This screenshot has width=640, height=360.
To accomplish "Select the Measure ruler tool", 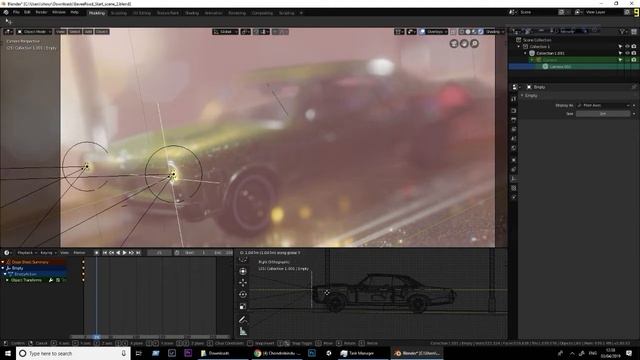I will 243,331.
